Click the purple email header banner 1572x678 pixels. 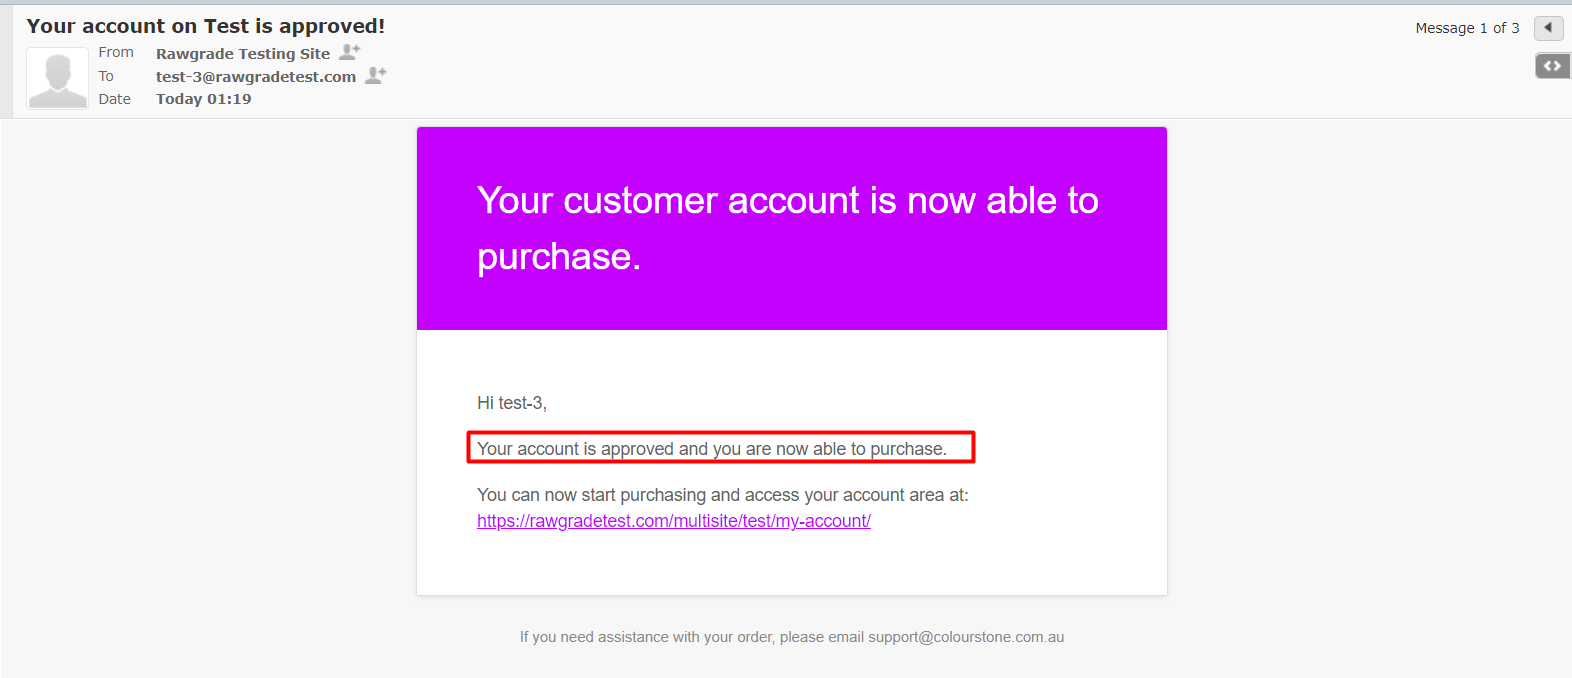[792, 228]
